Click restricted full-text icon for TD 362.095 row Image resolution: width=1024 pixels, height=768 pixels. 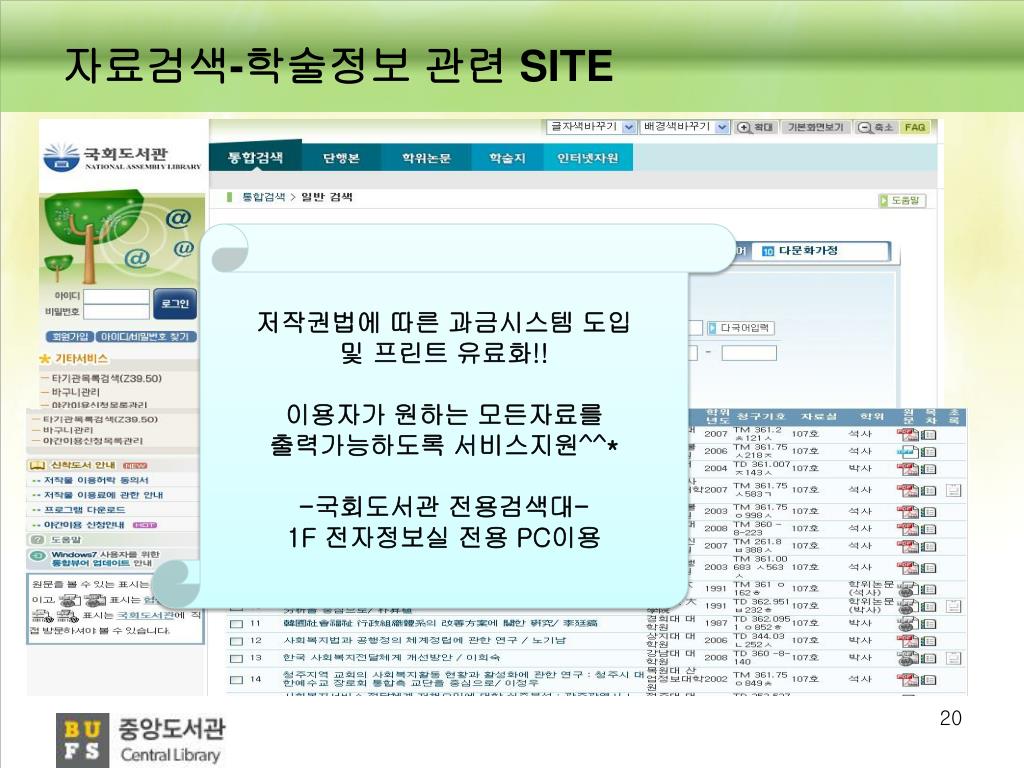click(x=907, y=624)
